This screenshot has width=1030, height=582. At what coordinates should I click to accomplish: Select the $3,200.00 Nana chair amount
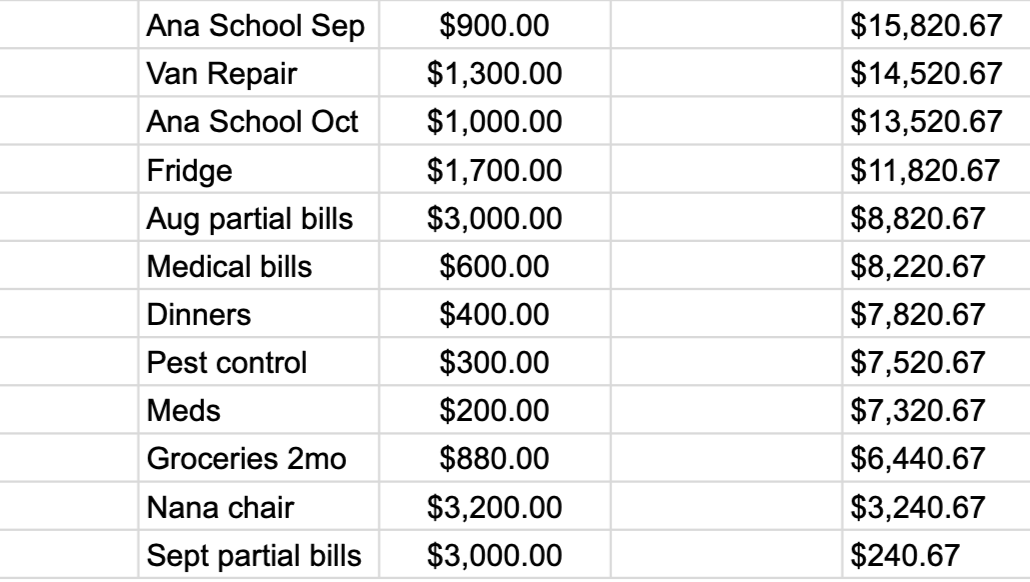coord(494,509)
